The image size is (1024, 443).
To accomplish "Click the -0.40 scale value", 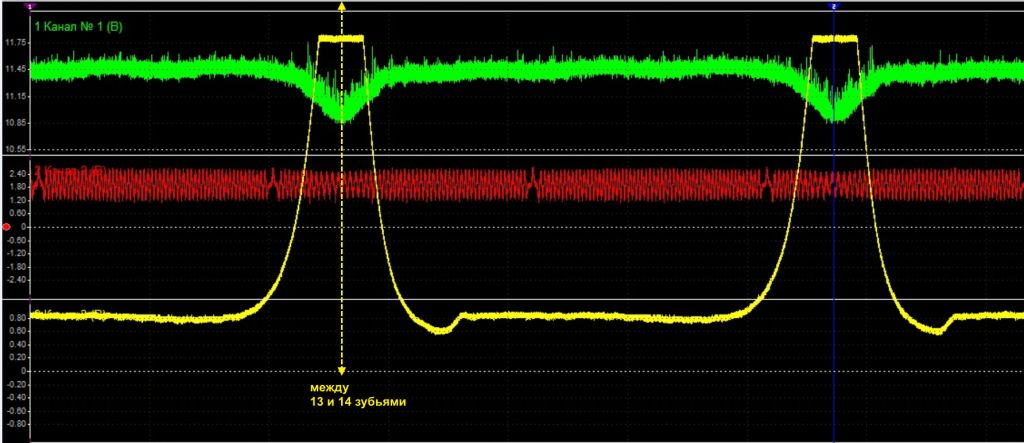I will [x=18, y=397].
